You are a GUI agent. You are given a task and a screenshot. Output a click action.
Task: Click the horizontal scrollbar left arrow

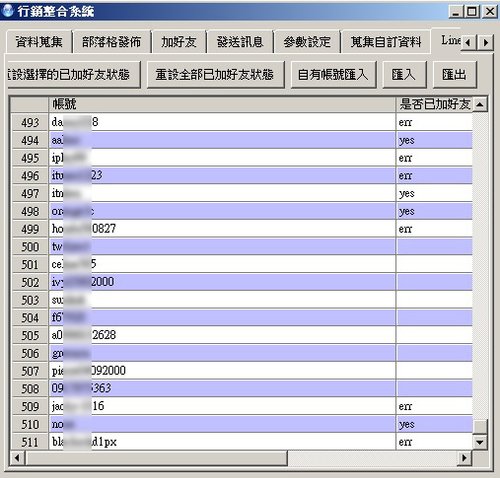(x=17, y=458)
